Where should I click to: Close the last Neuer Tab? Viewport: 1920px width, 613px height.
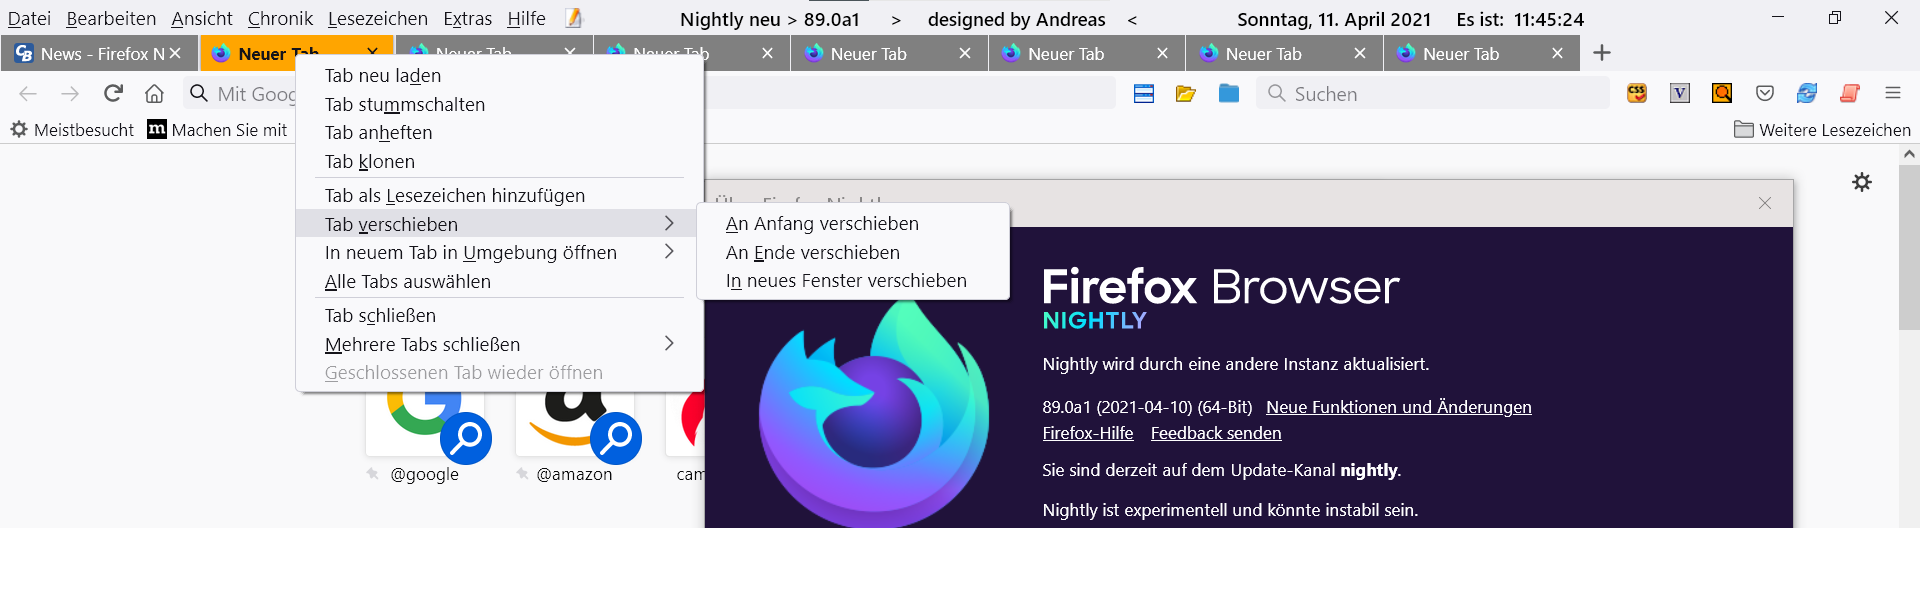click(x=1557, y=54)
